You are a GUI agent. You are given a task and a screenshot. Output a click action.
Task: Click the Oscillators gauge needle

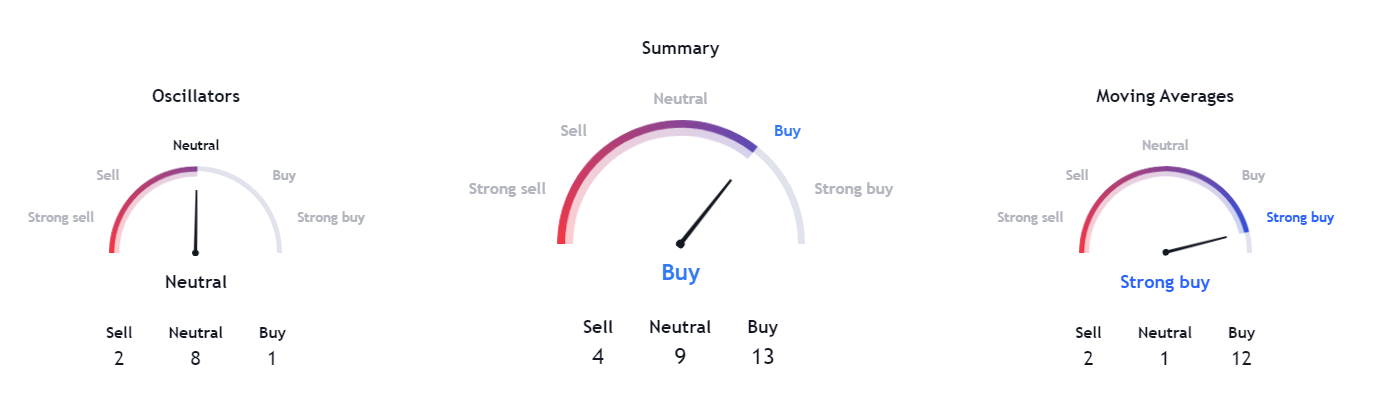pyautogui.click(x=196, y=222)
